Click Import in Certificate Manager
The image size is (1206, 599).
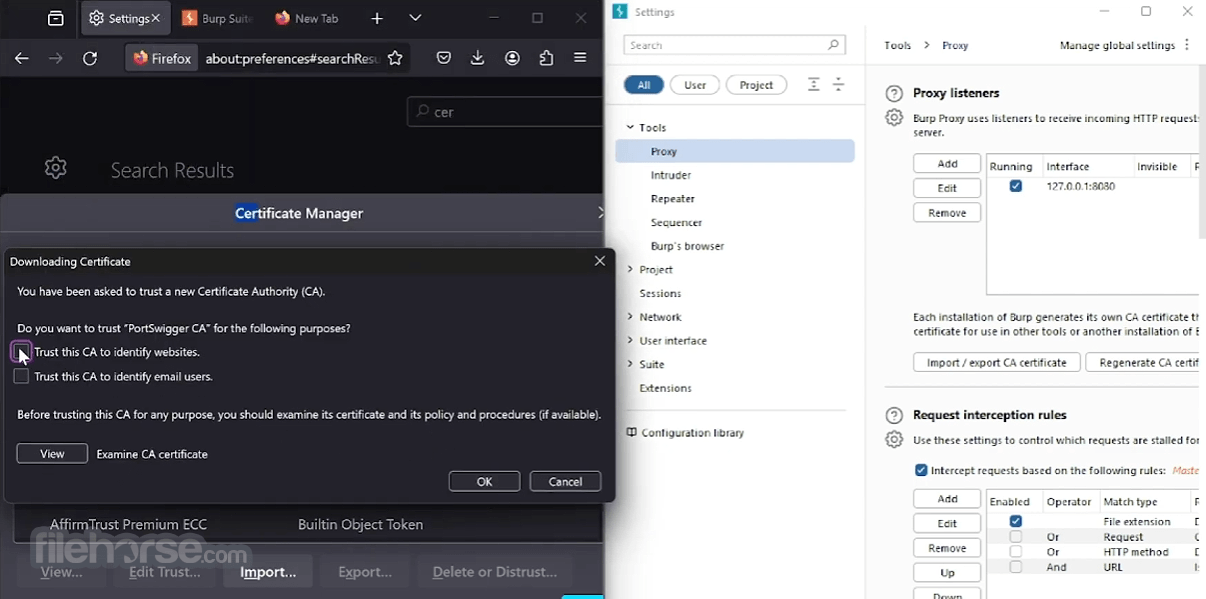268,572
